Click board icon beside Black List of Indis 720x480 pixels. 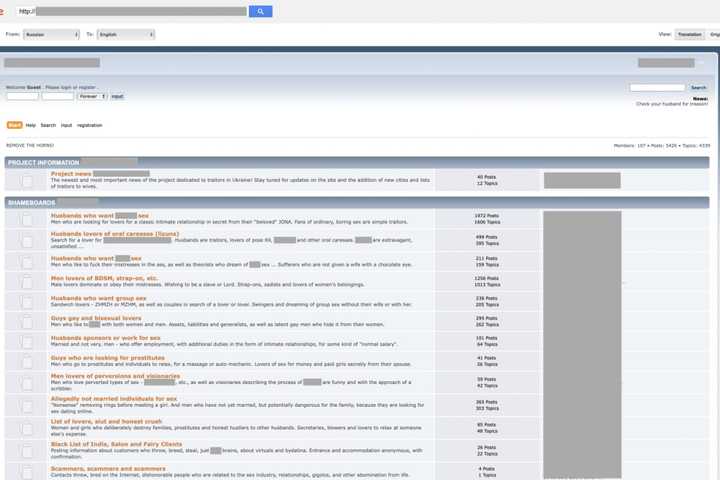click(x=27, y=450)
